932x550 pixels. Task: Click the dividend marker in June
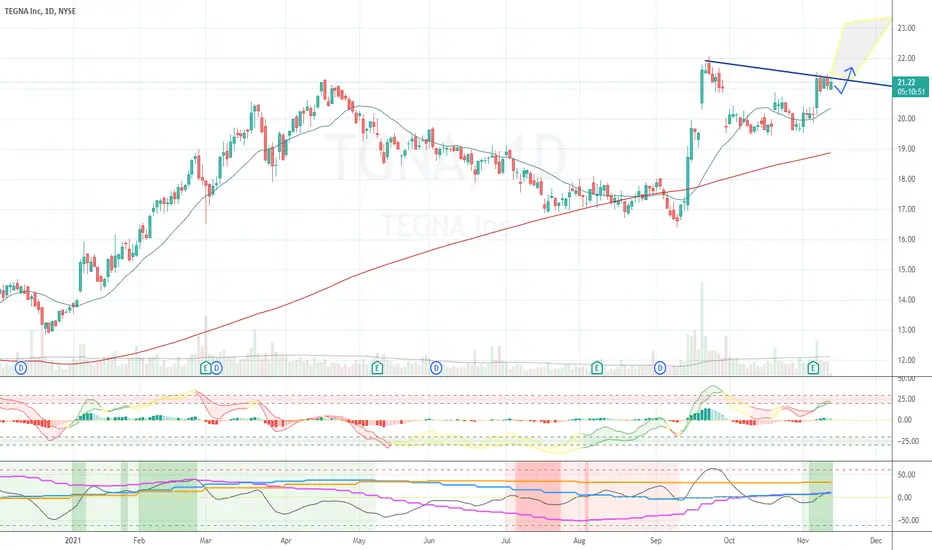pos(436,368)
